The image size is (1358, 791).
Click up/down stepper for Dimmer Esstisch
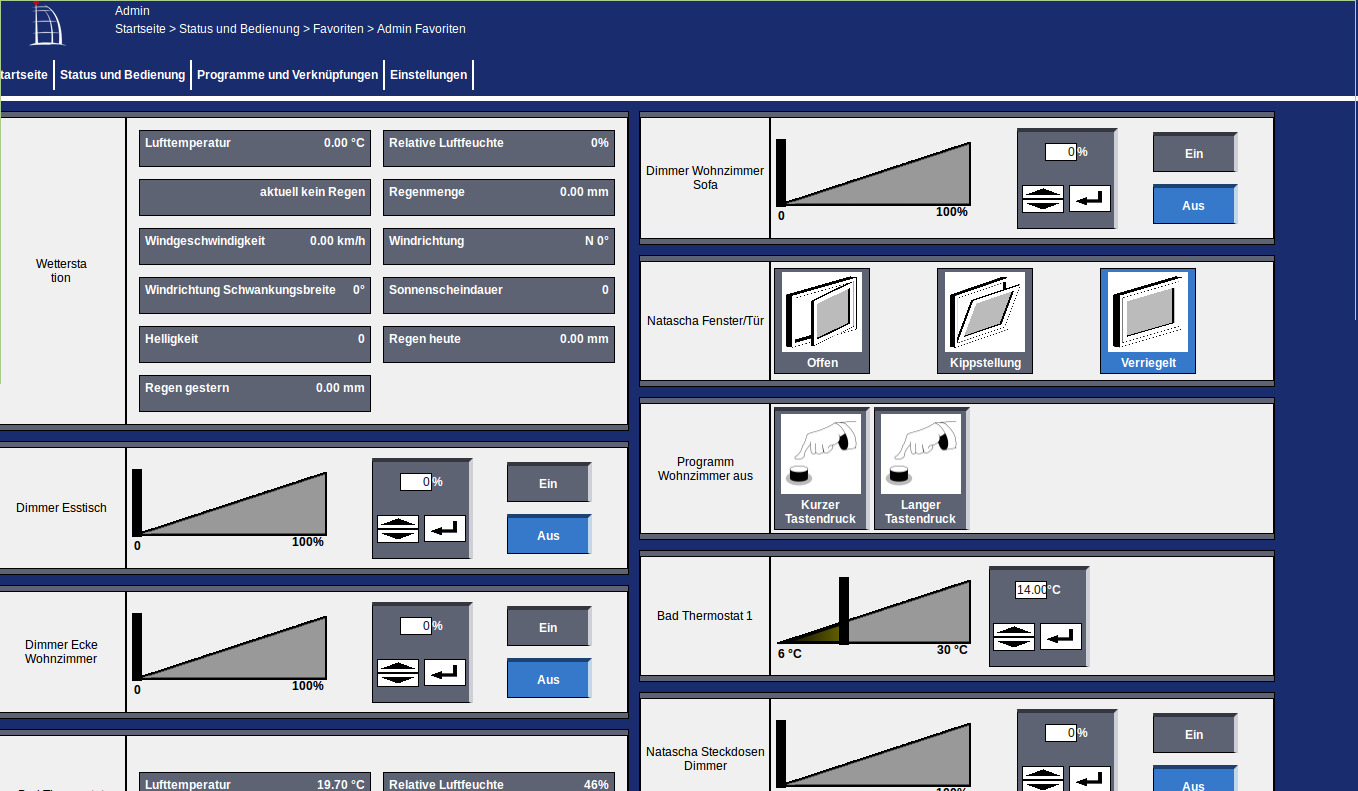click(x=398, y=528)
